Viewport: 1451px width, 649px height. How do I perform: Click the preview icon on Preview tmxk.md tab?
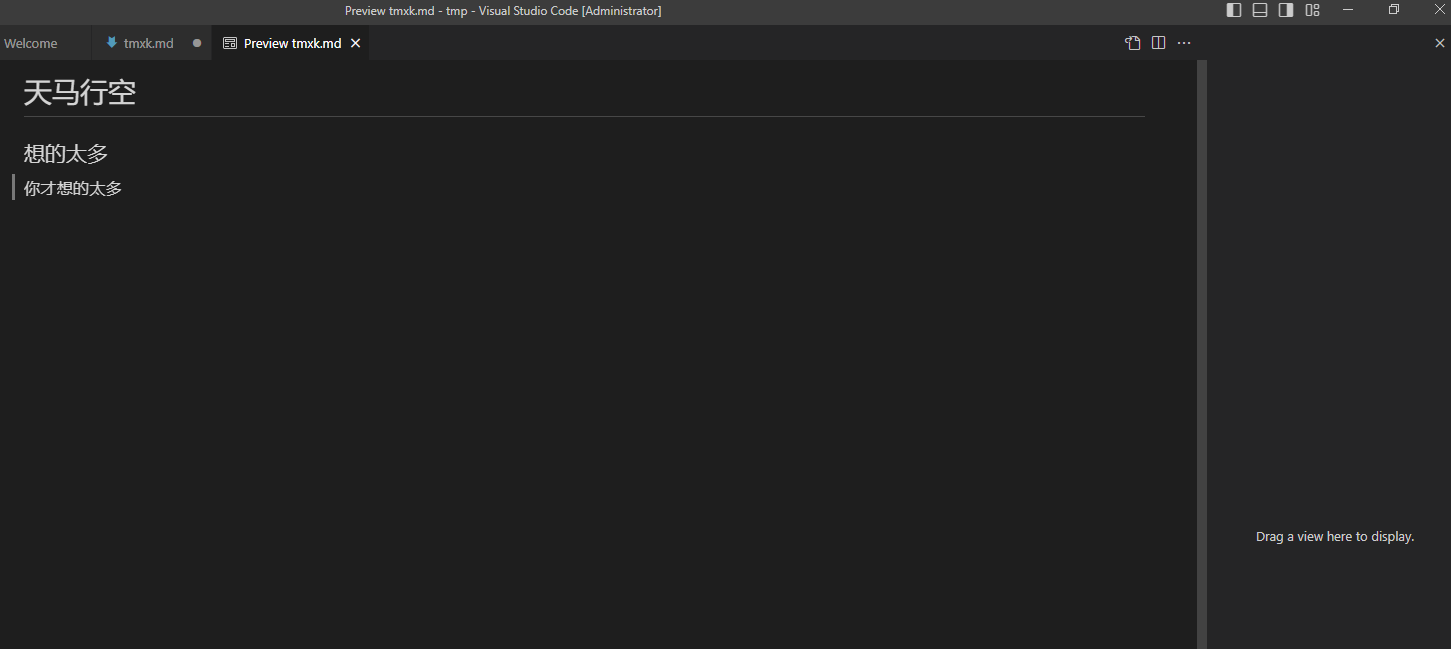tap(230, 43)
